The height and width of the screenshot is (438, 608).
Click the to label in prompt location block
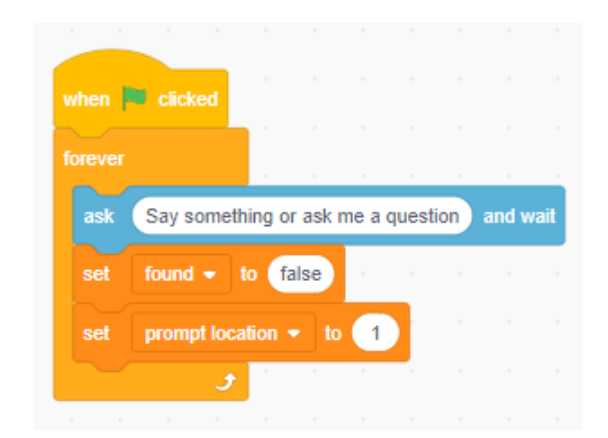(333, 333)
